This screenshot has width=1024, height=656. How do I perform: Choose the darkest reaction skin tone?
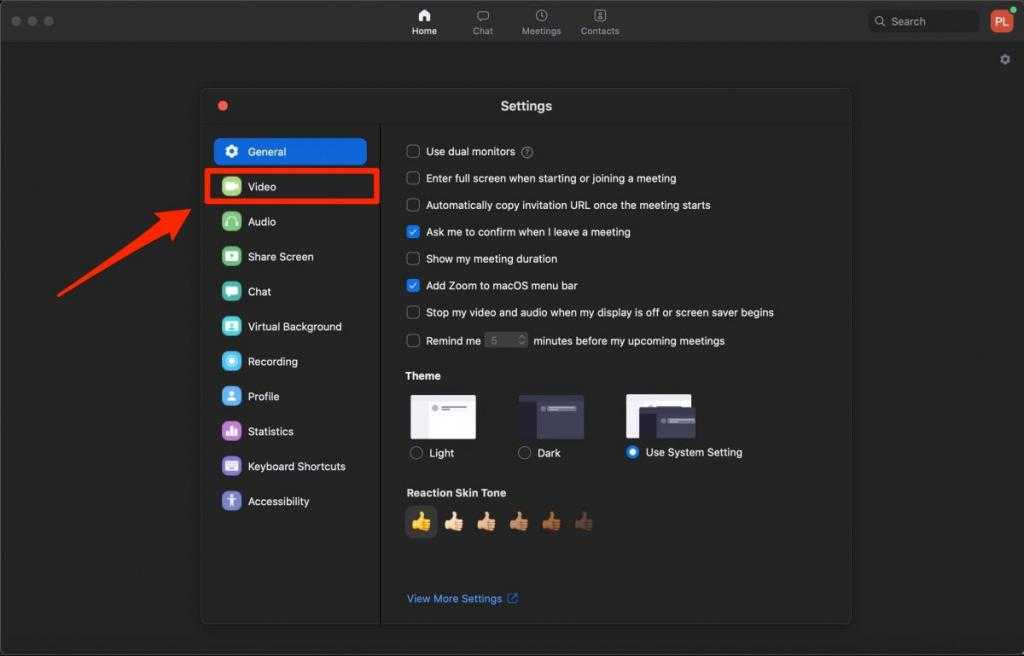(584, 521)
